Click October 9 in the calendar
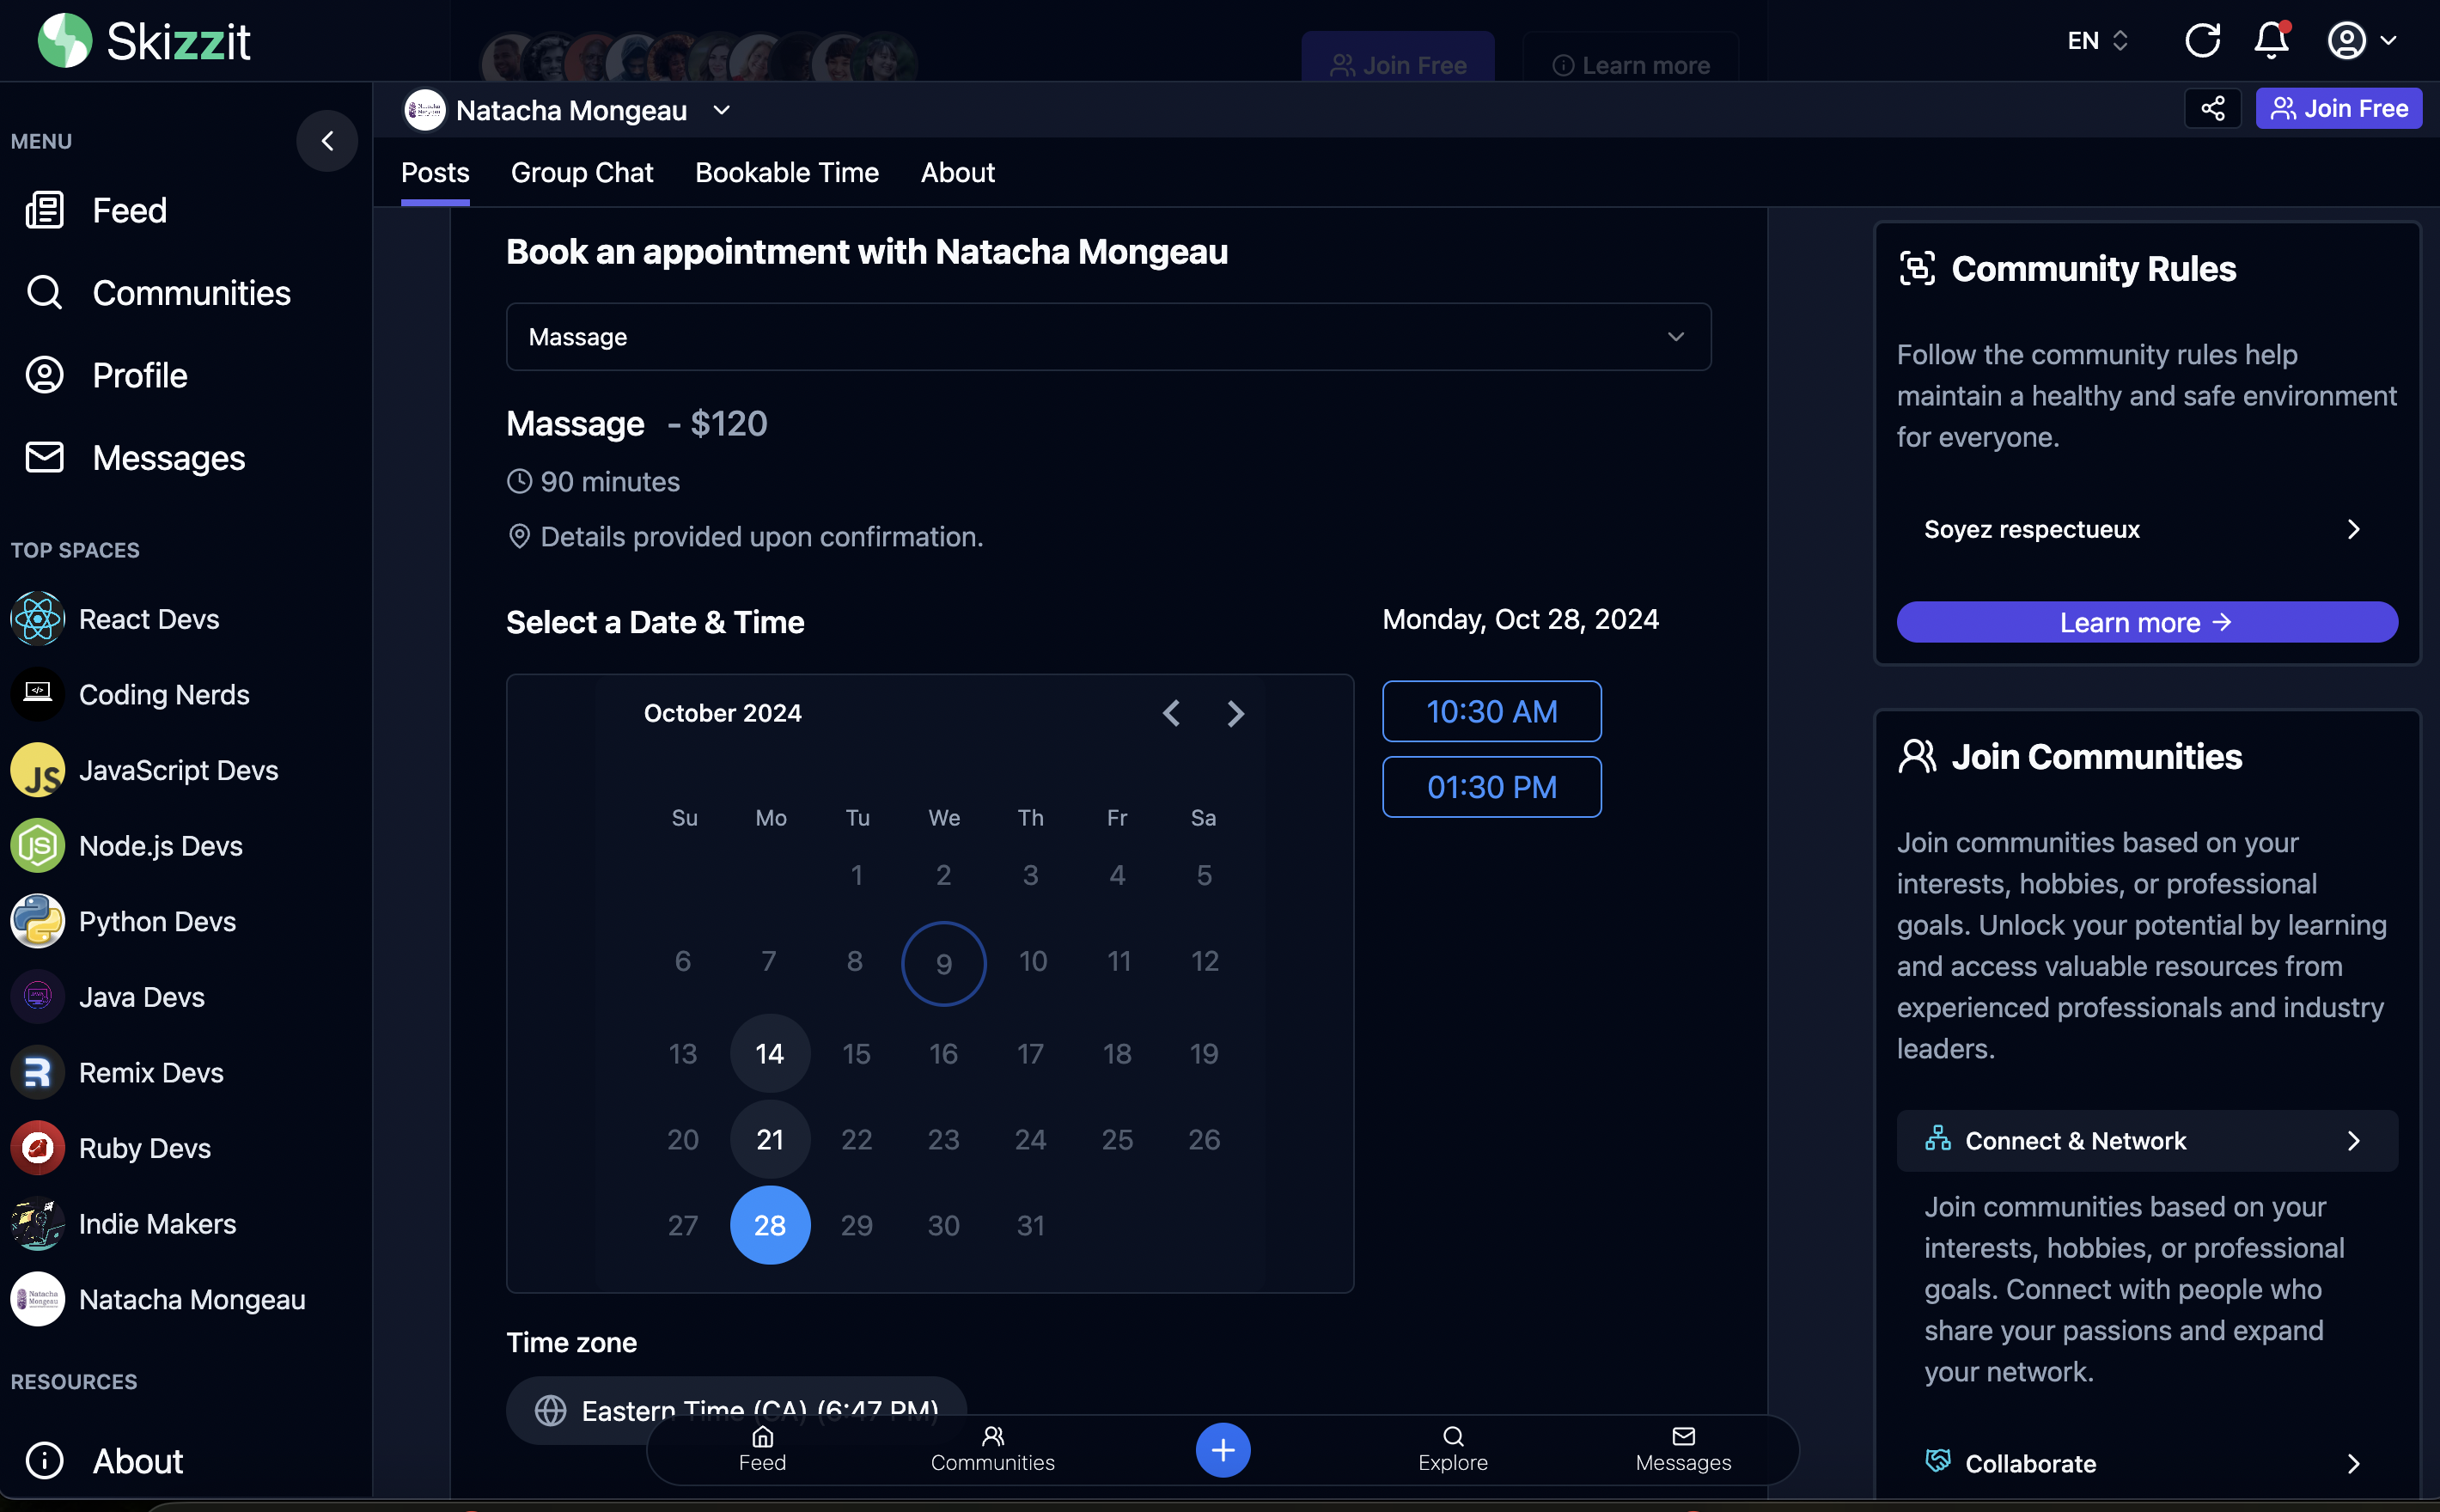2440x1512 pixels. pyautogui.click(x=943, y=963)
